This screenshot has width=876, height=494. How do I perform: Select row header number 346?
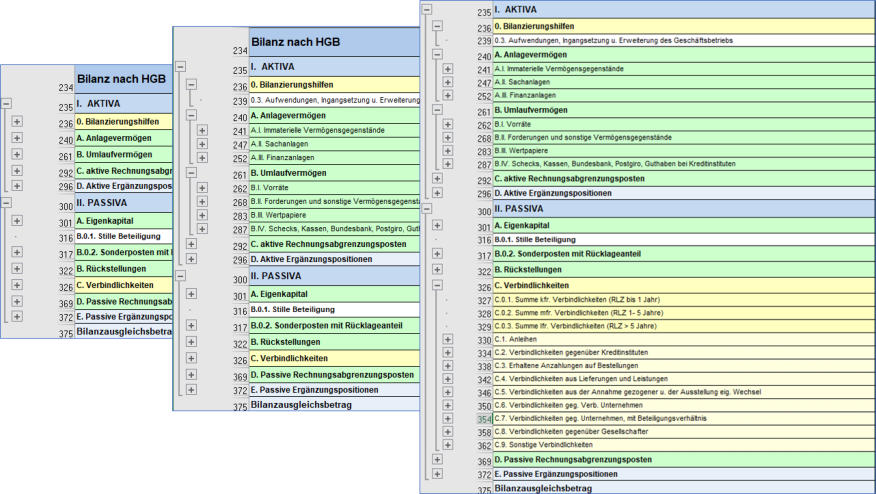tap(484, 393)
